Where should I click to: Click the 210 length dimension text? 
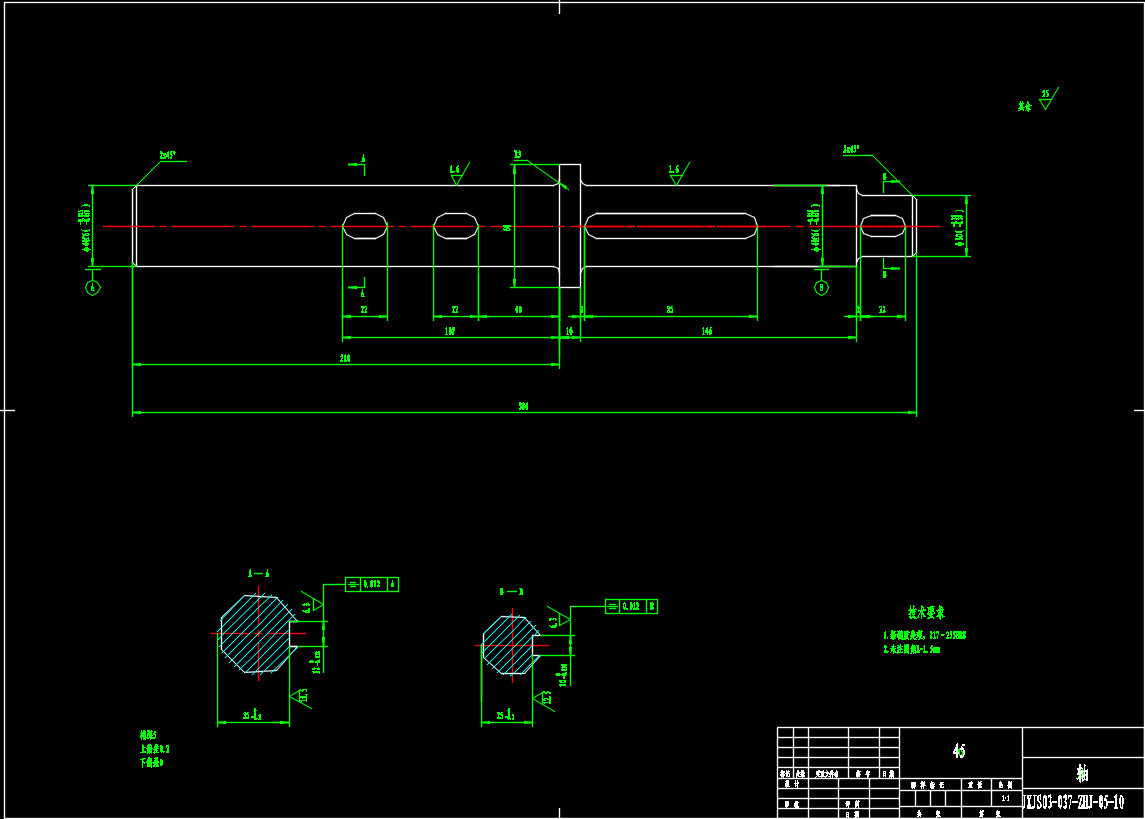coord(345,358)
